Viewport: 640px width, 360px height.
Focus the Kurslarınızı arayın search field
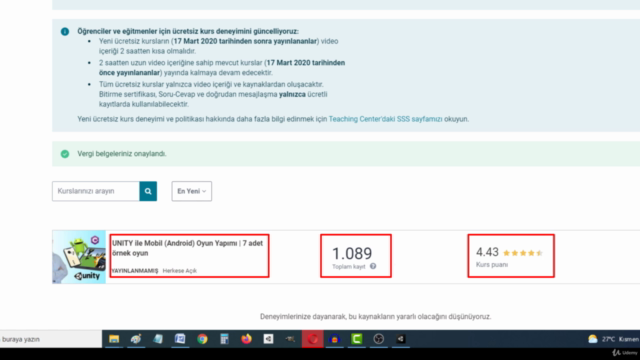click(x=96, y=191)
